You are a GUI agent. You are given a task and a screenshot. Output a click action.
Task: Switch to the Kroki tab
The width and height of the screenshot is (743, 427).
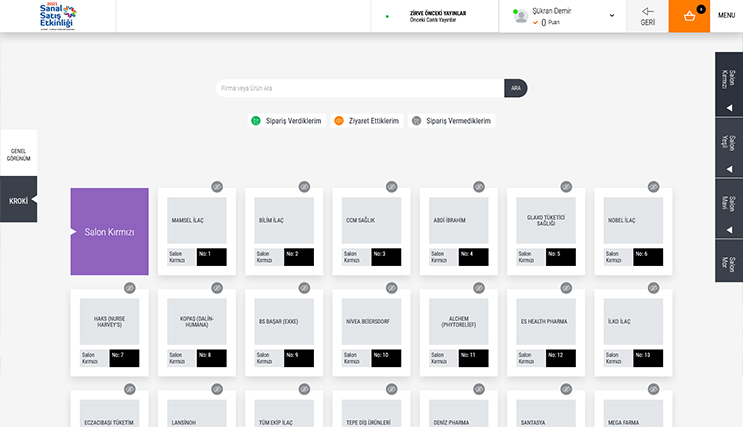18,201
